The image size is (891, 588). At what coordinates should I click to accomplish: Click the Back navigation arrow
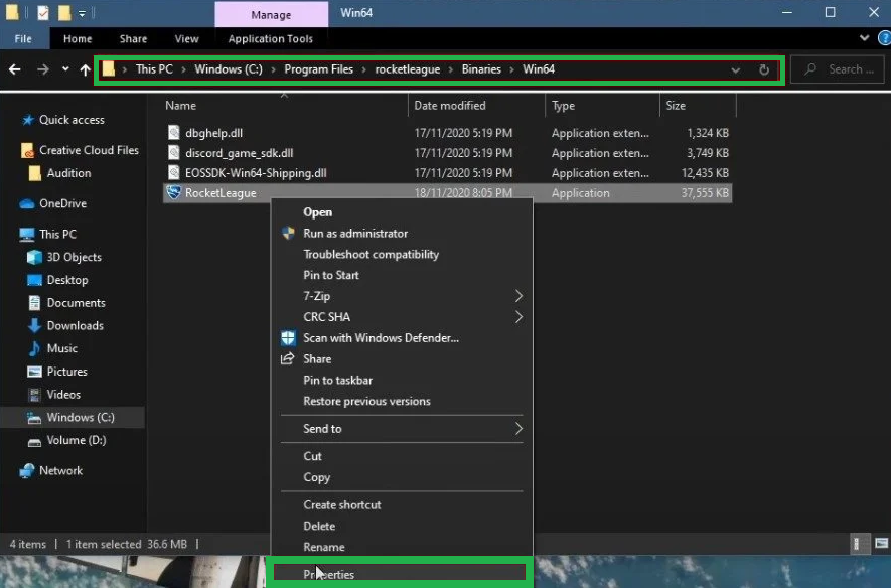15,70
